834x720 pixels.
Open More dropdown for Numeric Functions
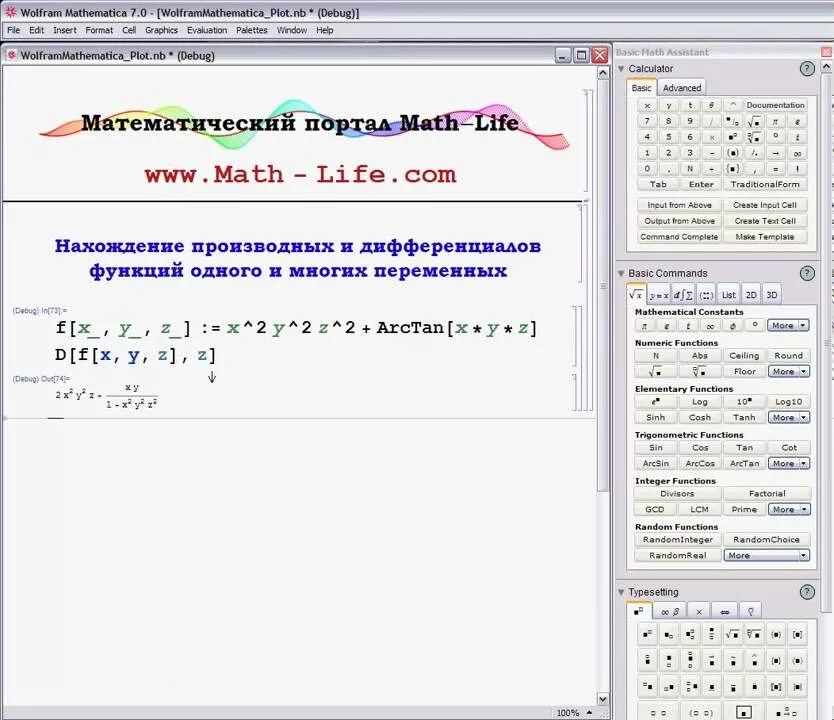pos(789,371)
